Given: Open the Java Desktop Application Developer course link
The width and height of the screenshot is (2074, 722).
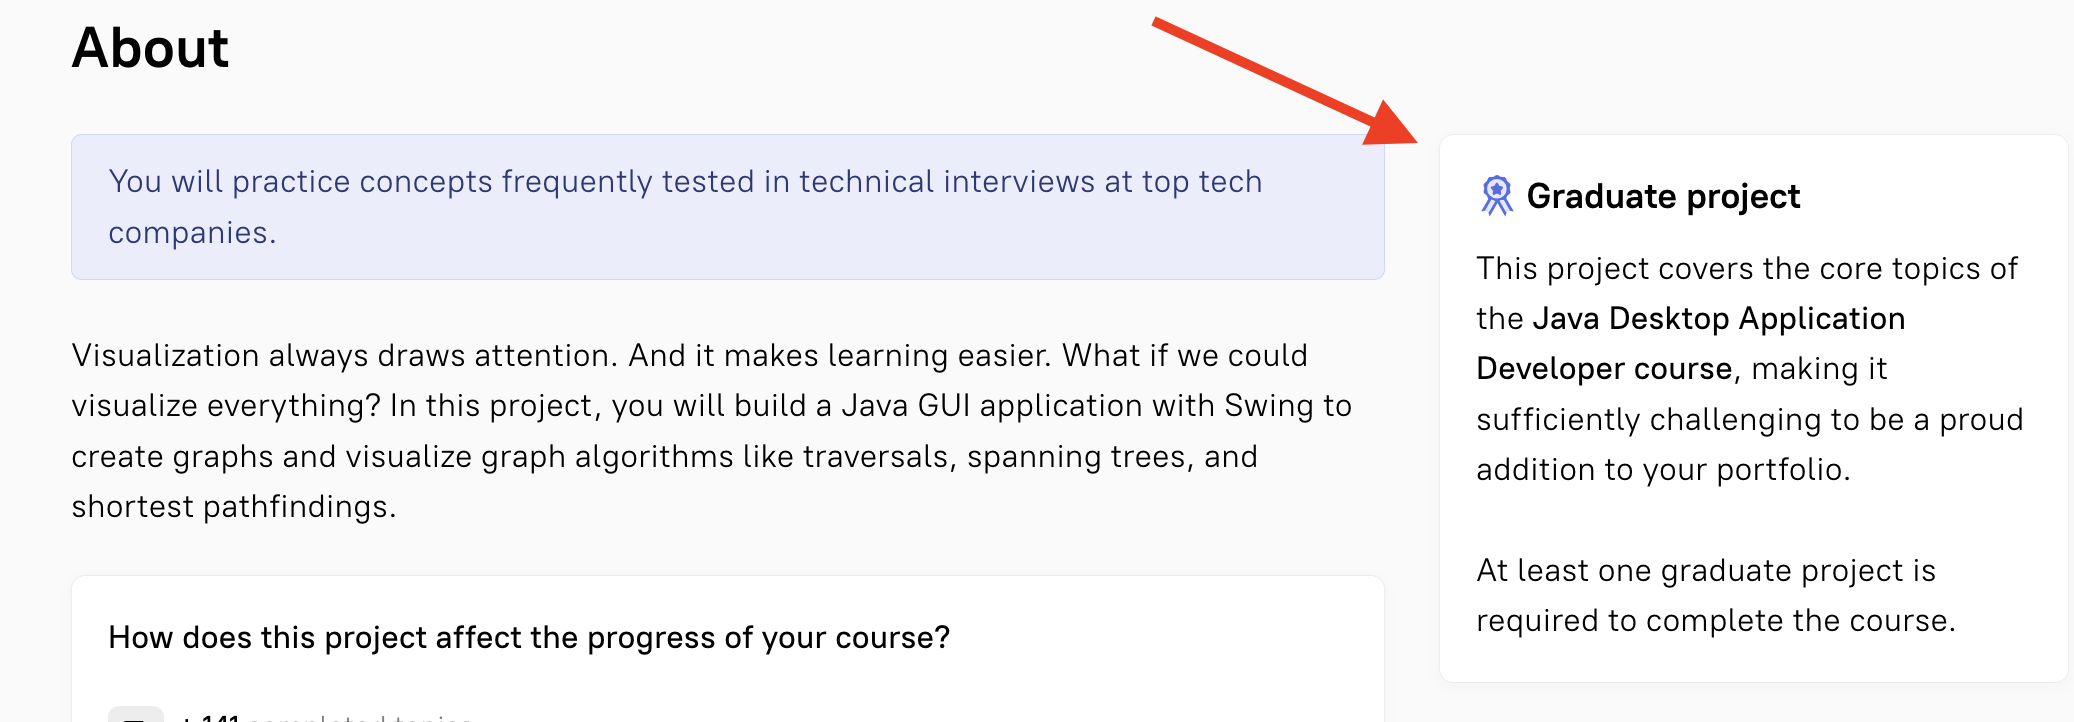Looking at the screenshot, I should coord(1690,343).
